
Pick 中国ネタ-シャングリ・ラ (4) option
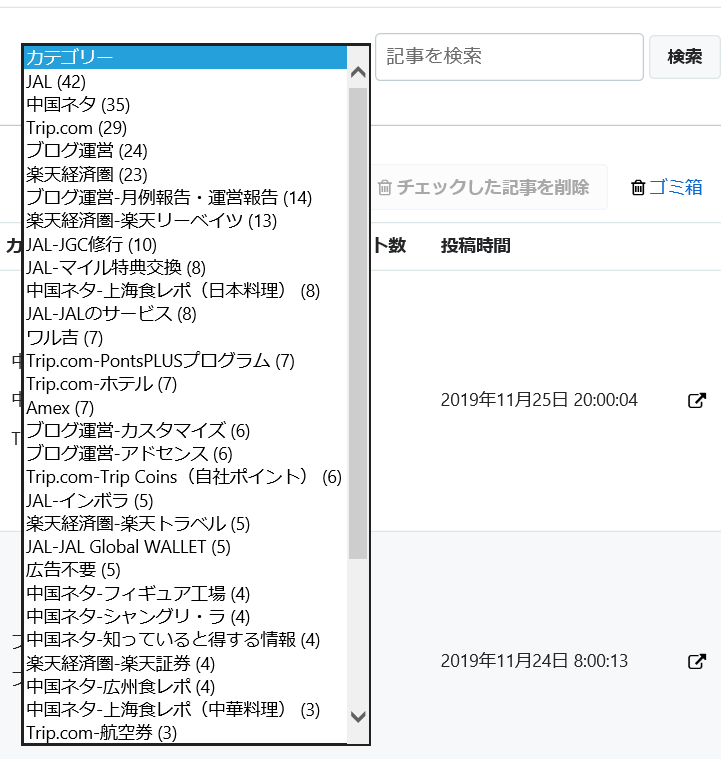click(185, 617)
